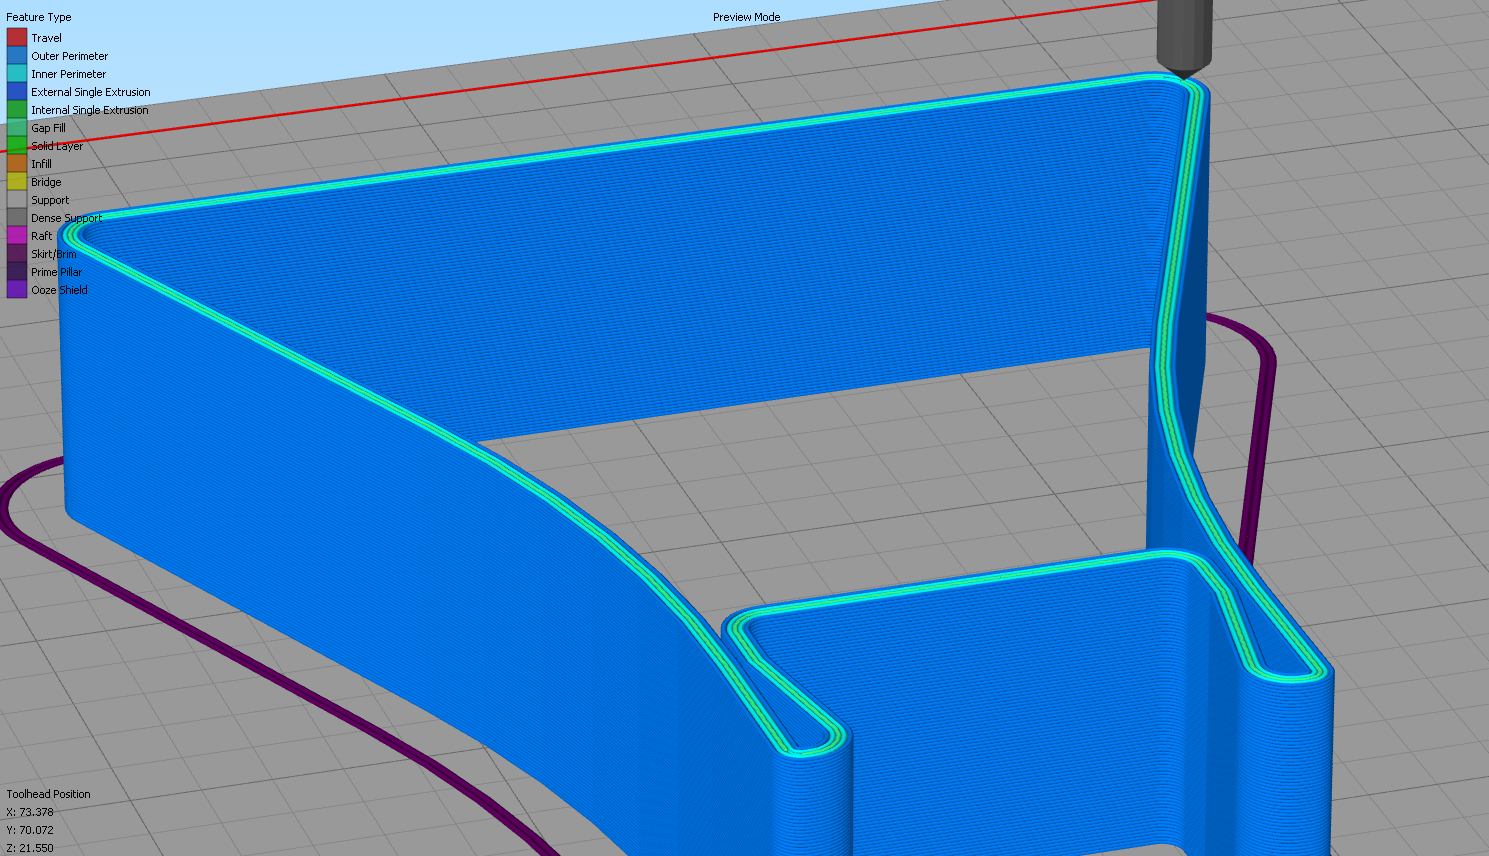Click the red Travel color swatch

17,38
